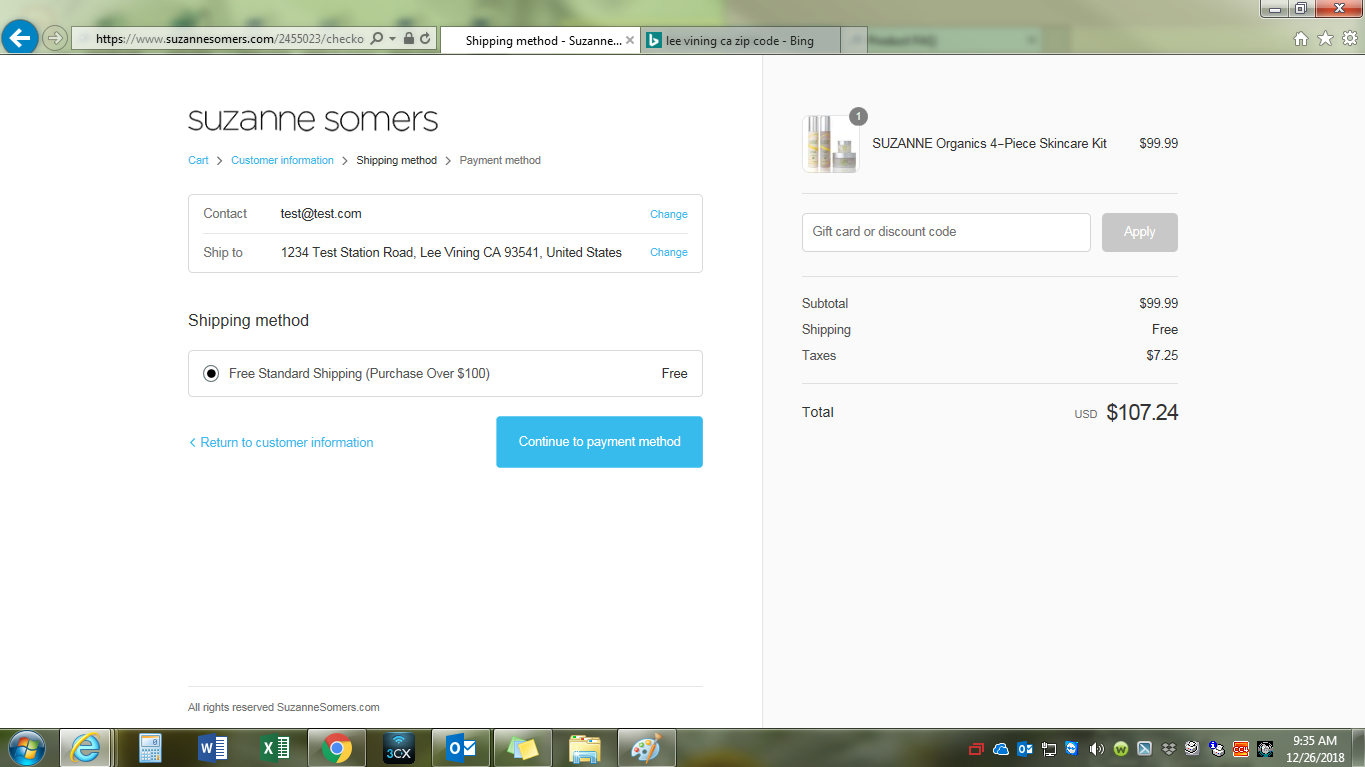Change the Contact email
Image resolution: width=1365 pixels, height=767 pixels.
[x=668, y=214]
